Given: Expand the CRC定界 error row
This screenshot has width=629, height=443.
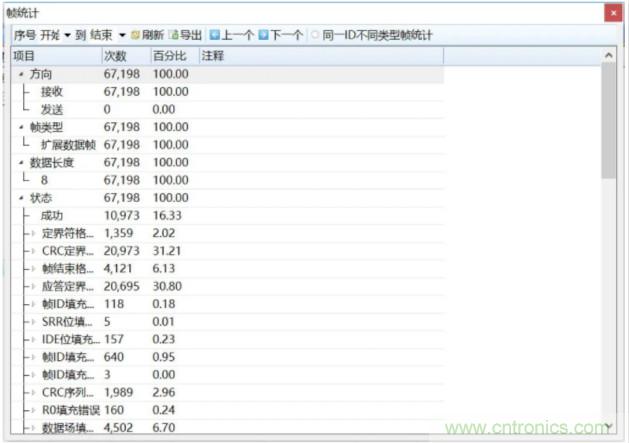Looking at the screenshot, I should click(x=32, y=251).
